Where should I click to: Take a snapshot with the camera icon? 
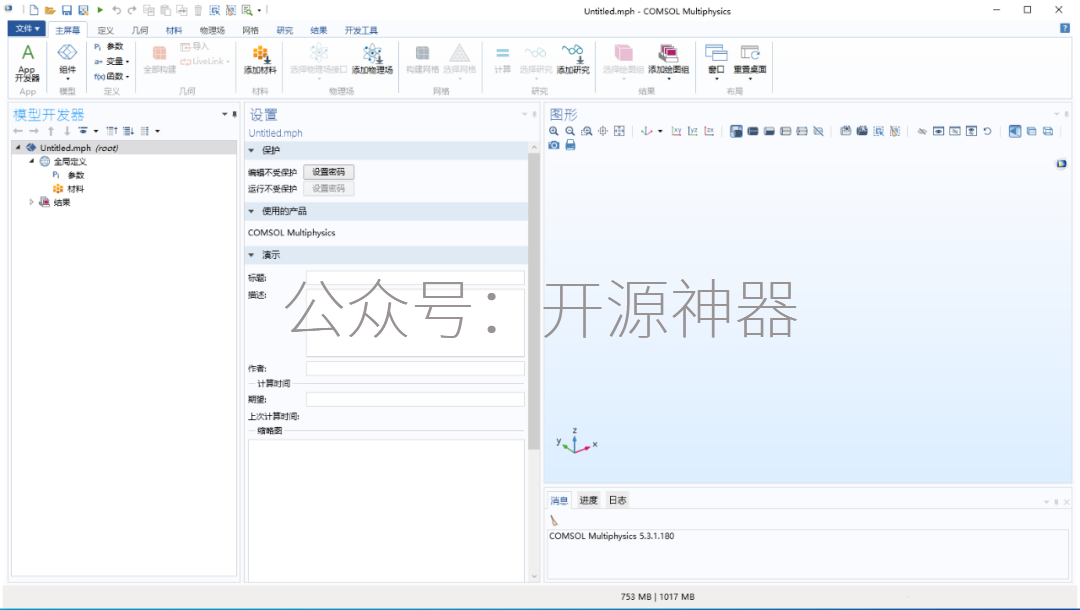pos(554,145)
